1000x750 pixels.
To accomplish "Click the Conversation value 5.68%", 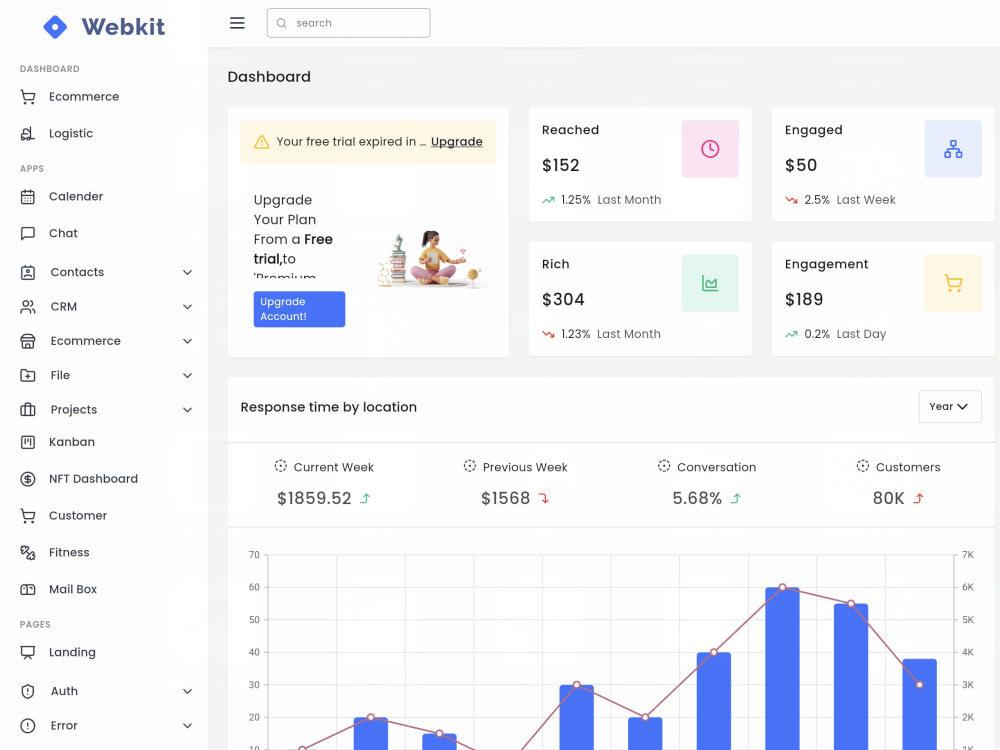I will pos(696,499).
